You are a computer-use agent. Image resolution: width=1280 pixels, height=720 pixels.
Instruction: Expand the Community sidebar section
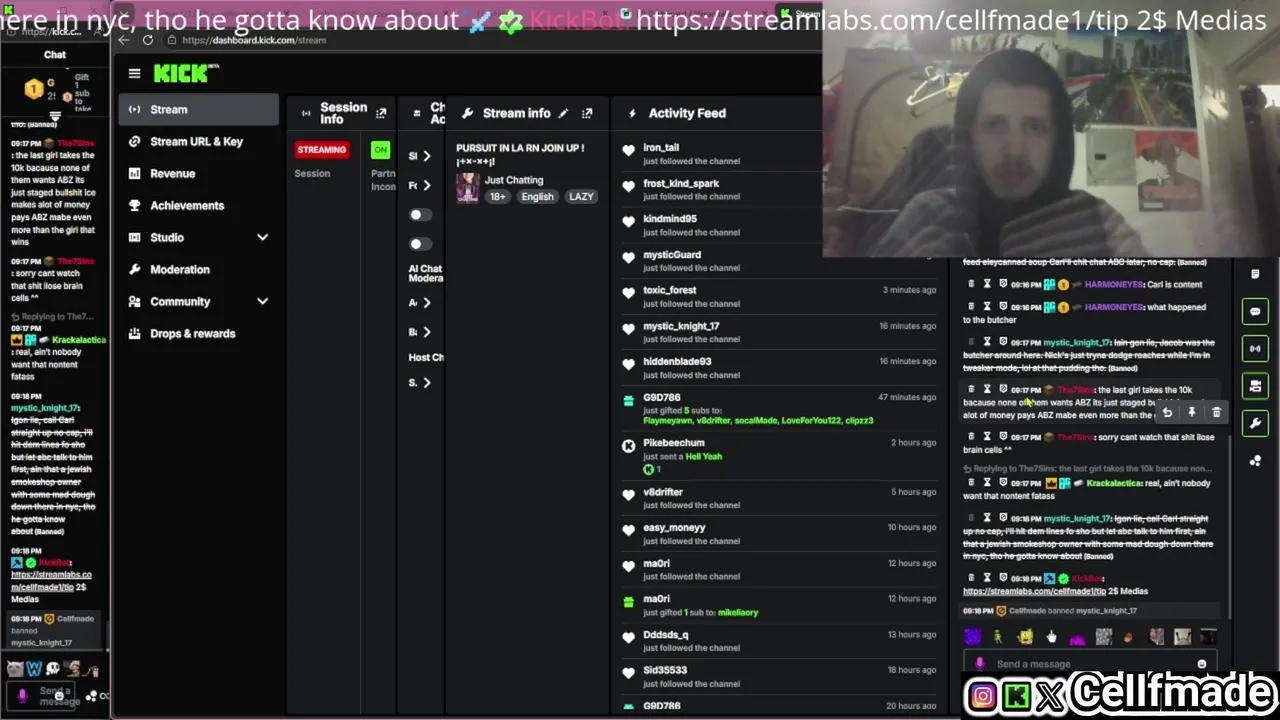pyautogui.click(x=262, y=302)
